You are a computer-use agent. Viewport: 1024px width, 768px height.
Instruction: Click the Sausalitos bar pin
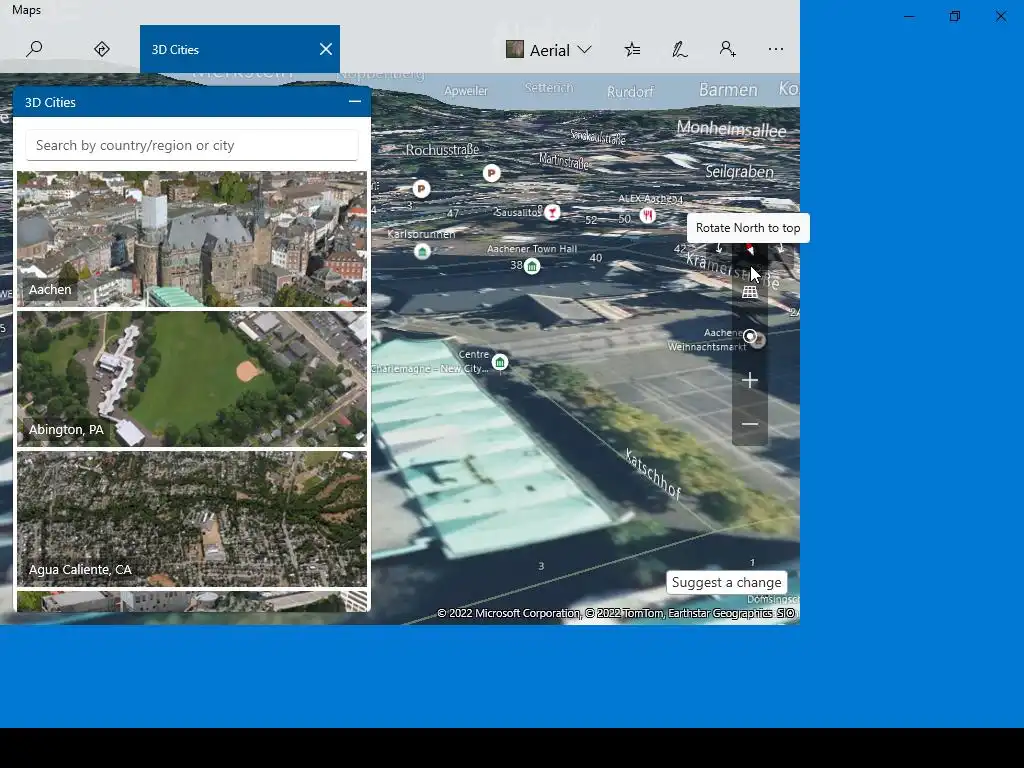[552, 212]
